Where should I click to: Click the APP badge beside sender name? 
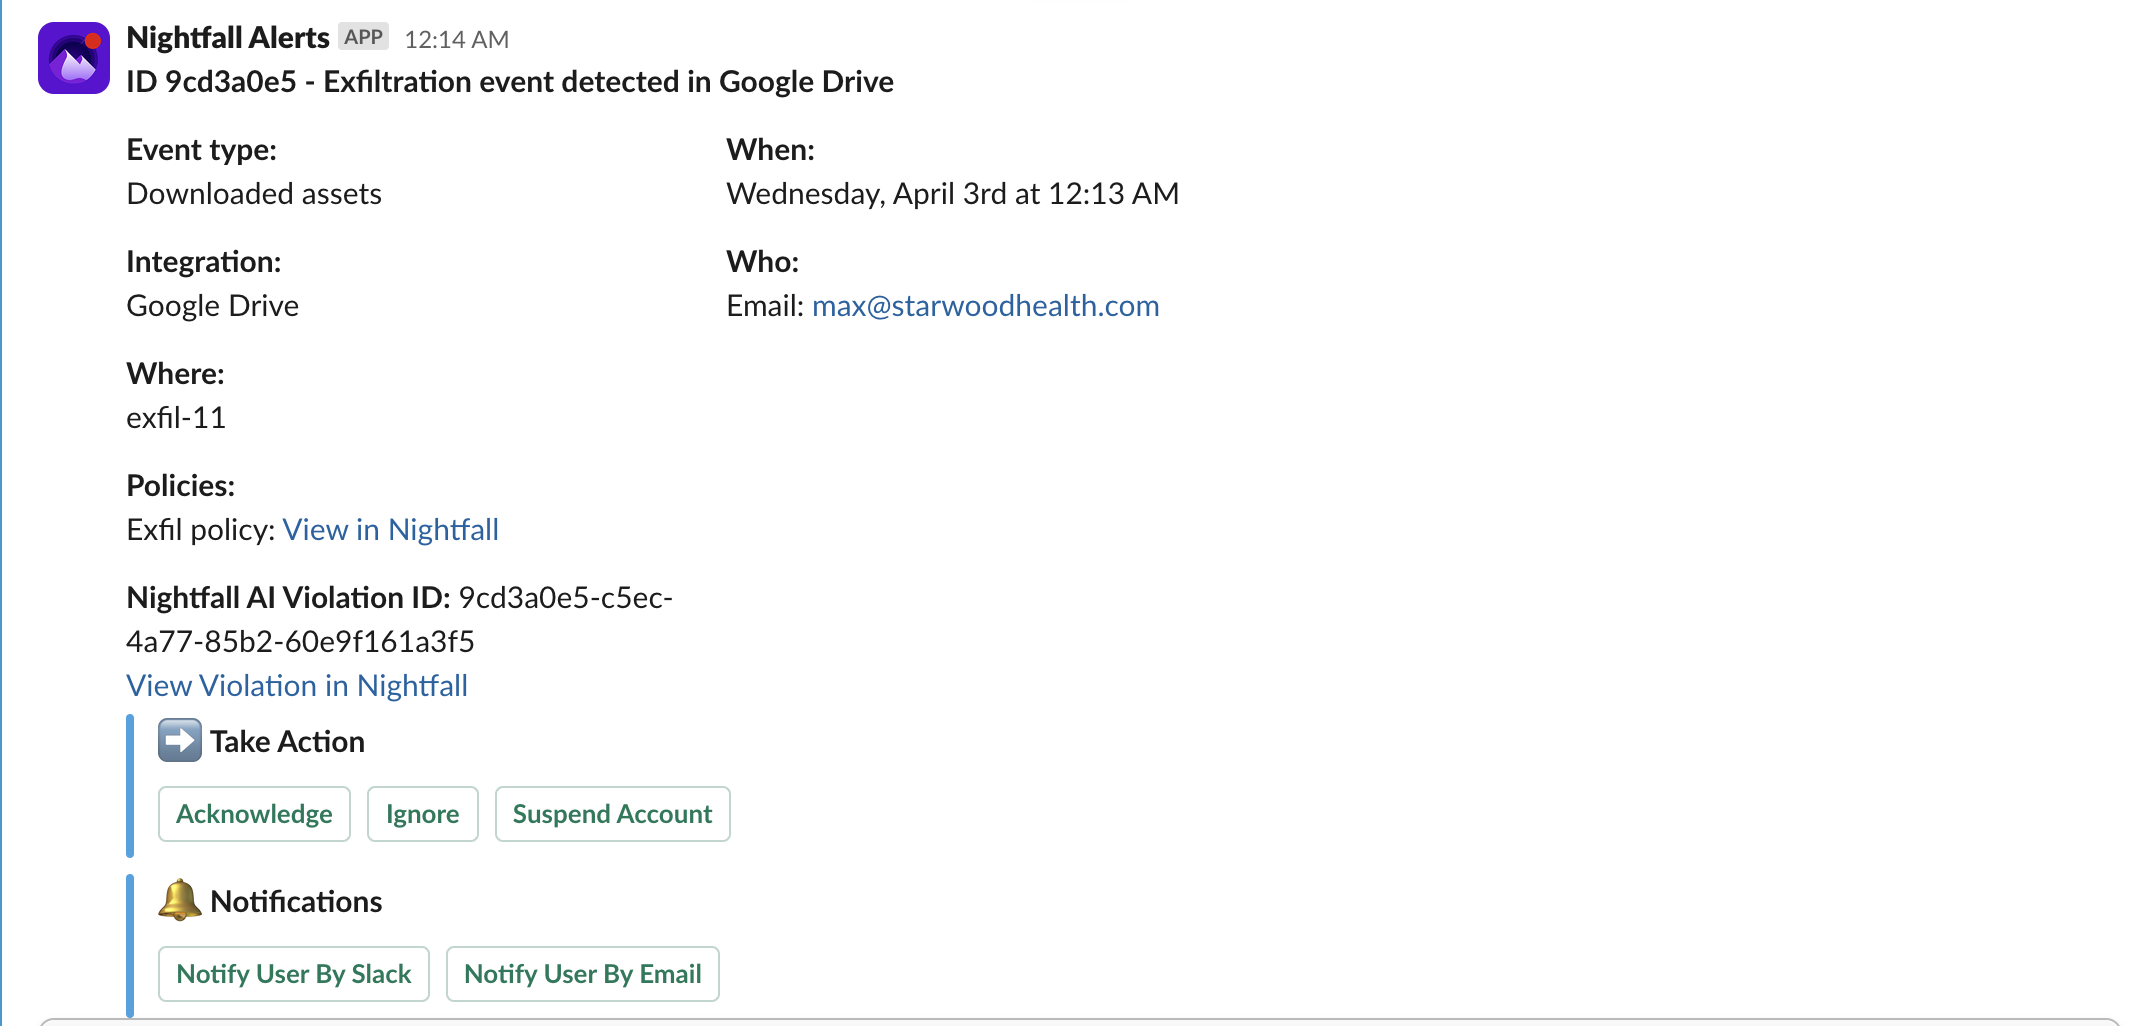(363, 38)
